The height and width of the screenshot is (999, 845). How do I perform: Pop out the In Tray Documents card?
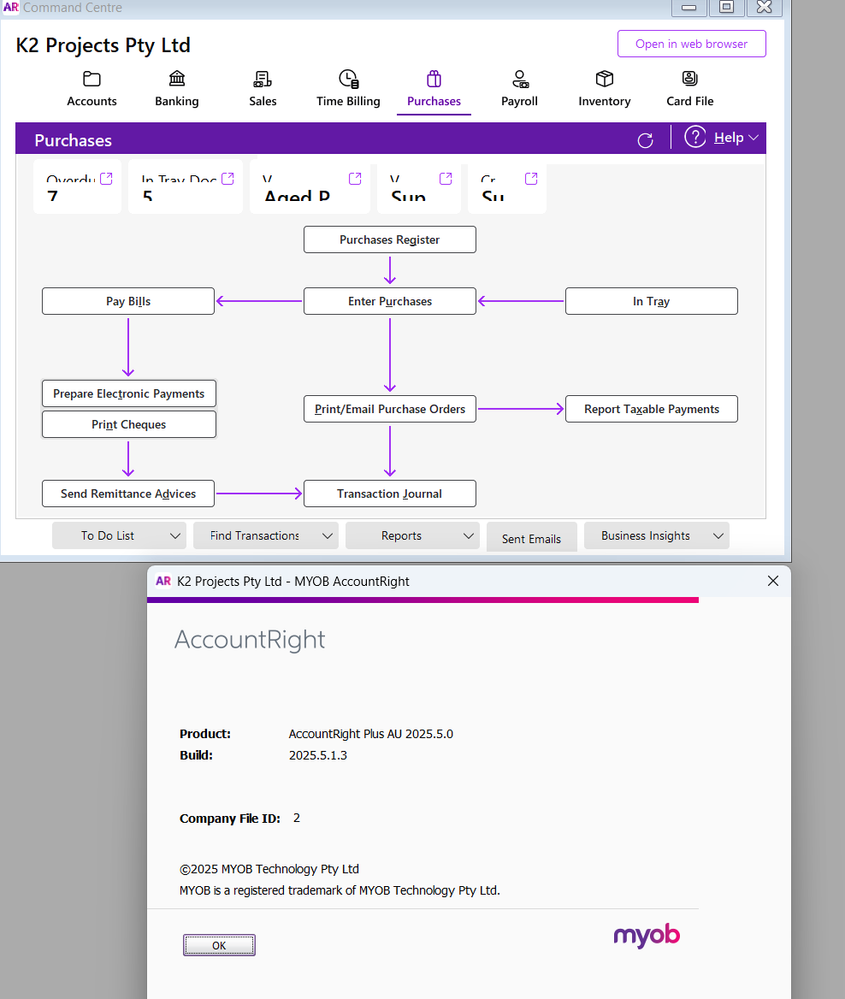coord(228,179)
